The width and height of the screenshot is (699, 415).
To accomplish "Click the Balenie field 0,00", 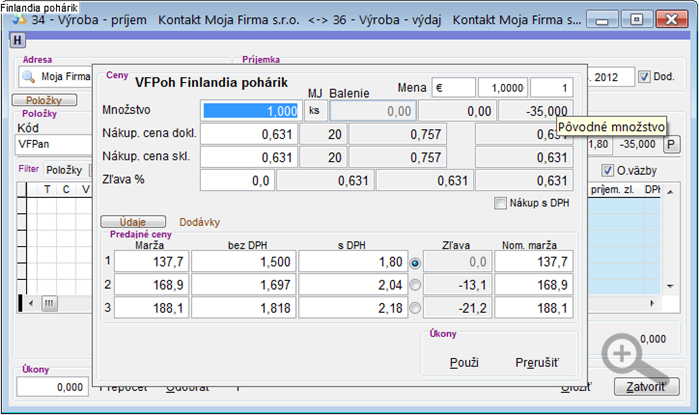I will tap(373, 111).
